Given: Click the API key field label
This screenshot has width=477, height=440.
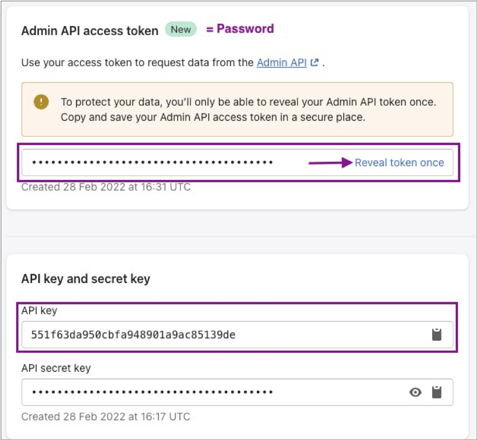Looking at the screenshot, I should click(39, 311).
